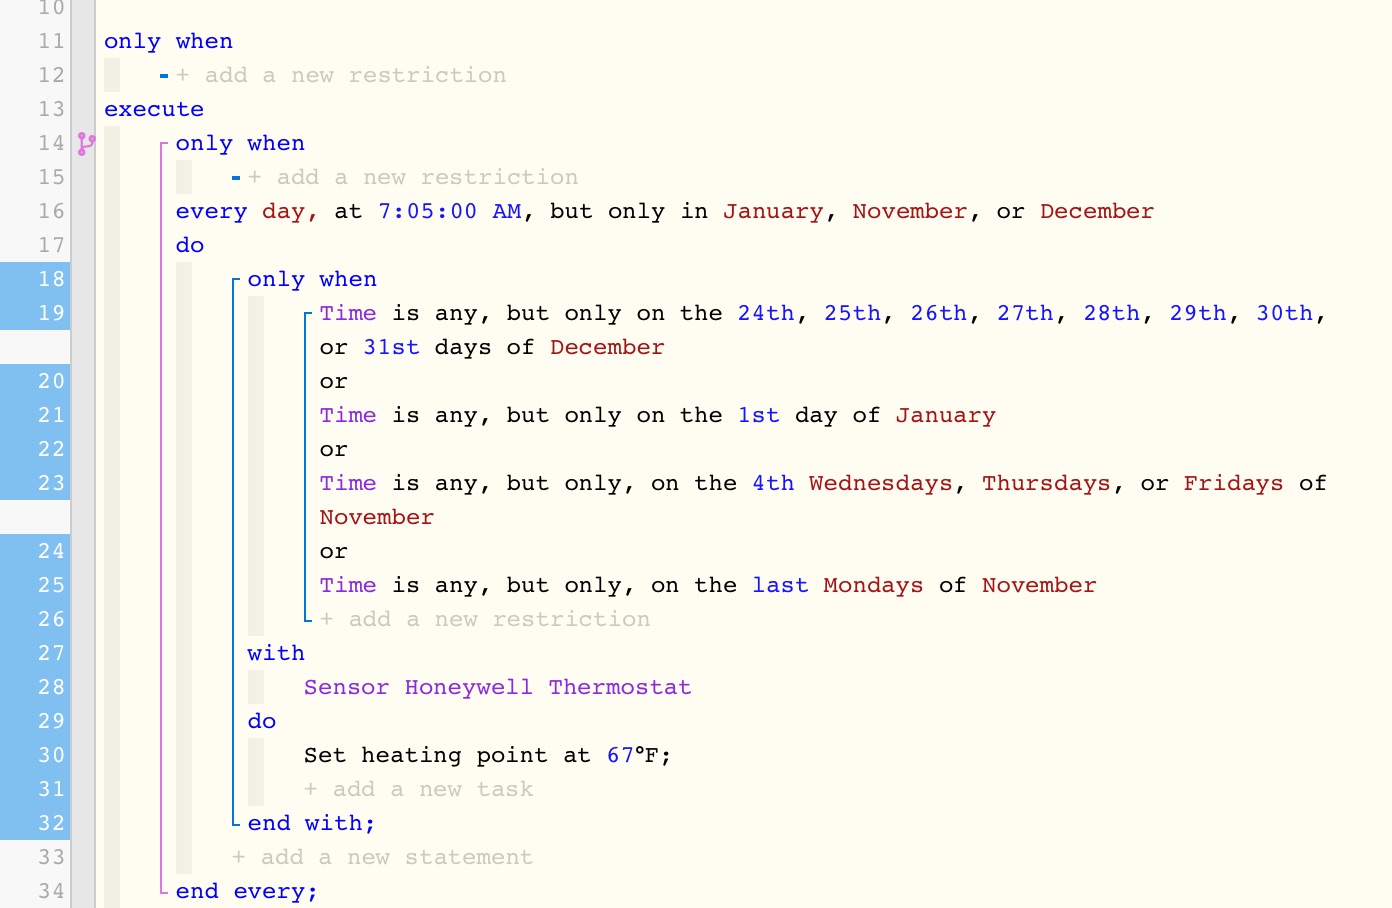
Task: Click the '1st' day value
Action: (759, 415)
